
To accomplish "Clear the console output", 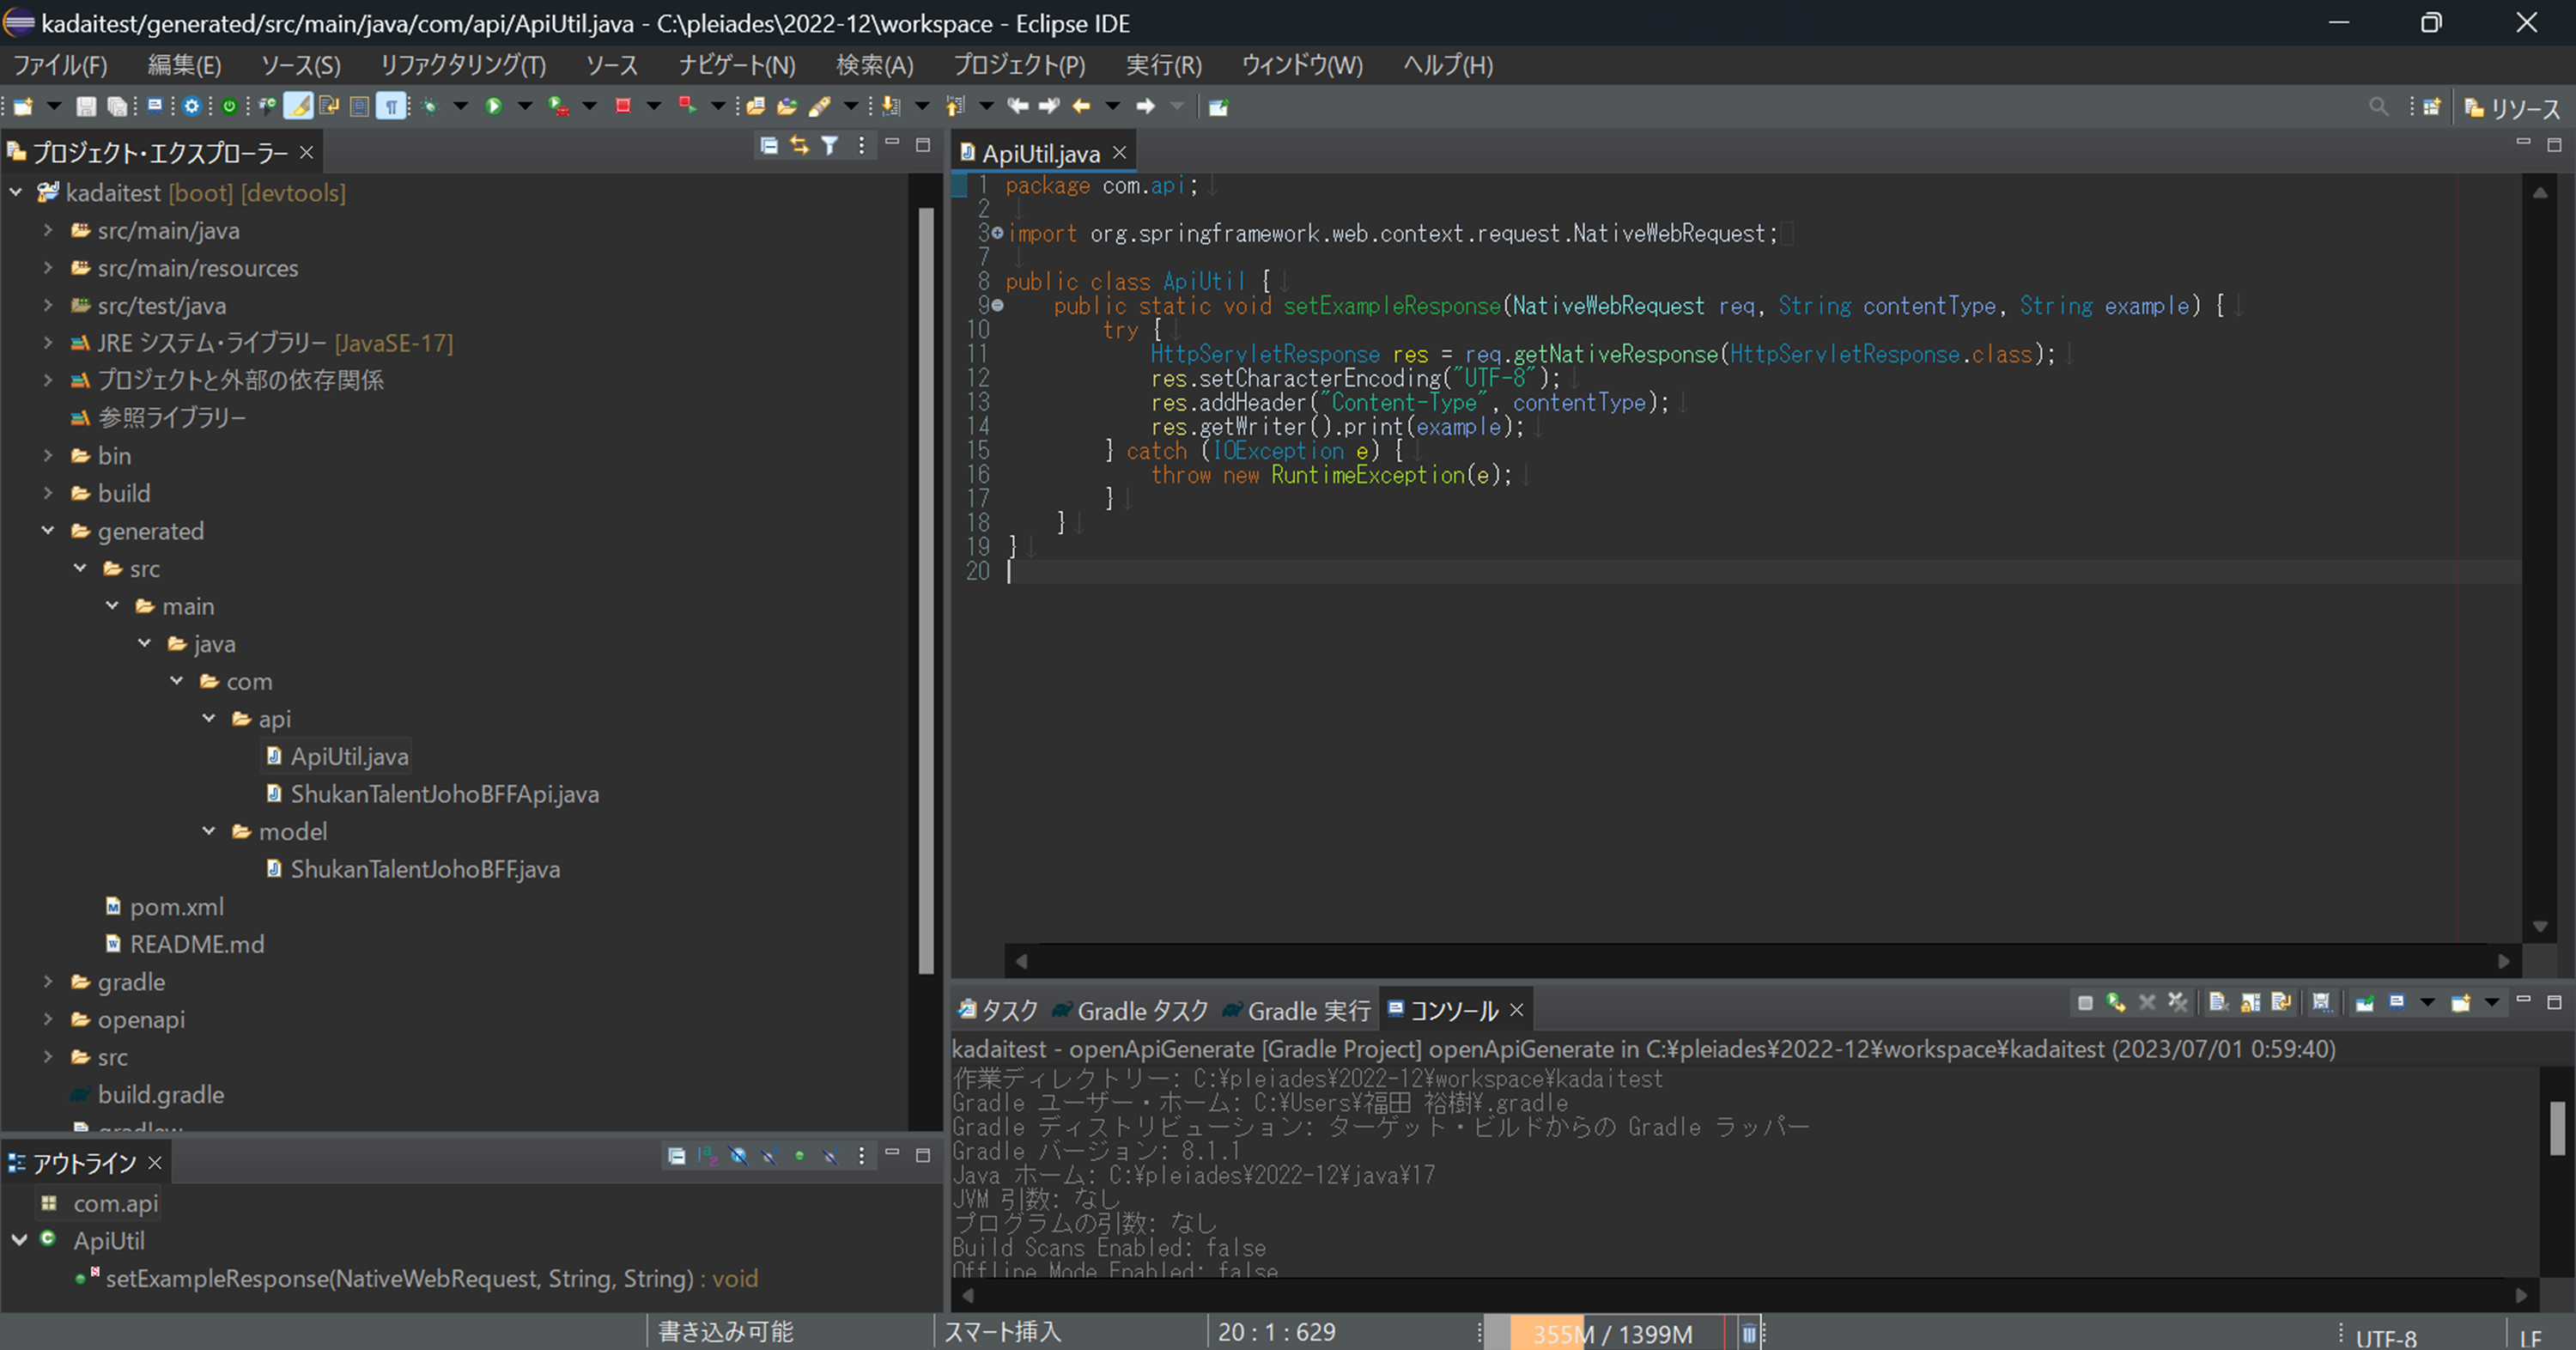I will coord(2219,1003).
